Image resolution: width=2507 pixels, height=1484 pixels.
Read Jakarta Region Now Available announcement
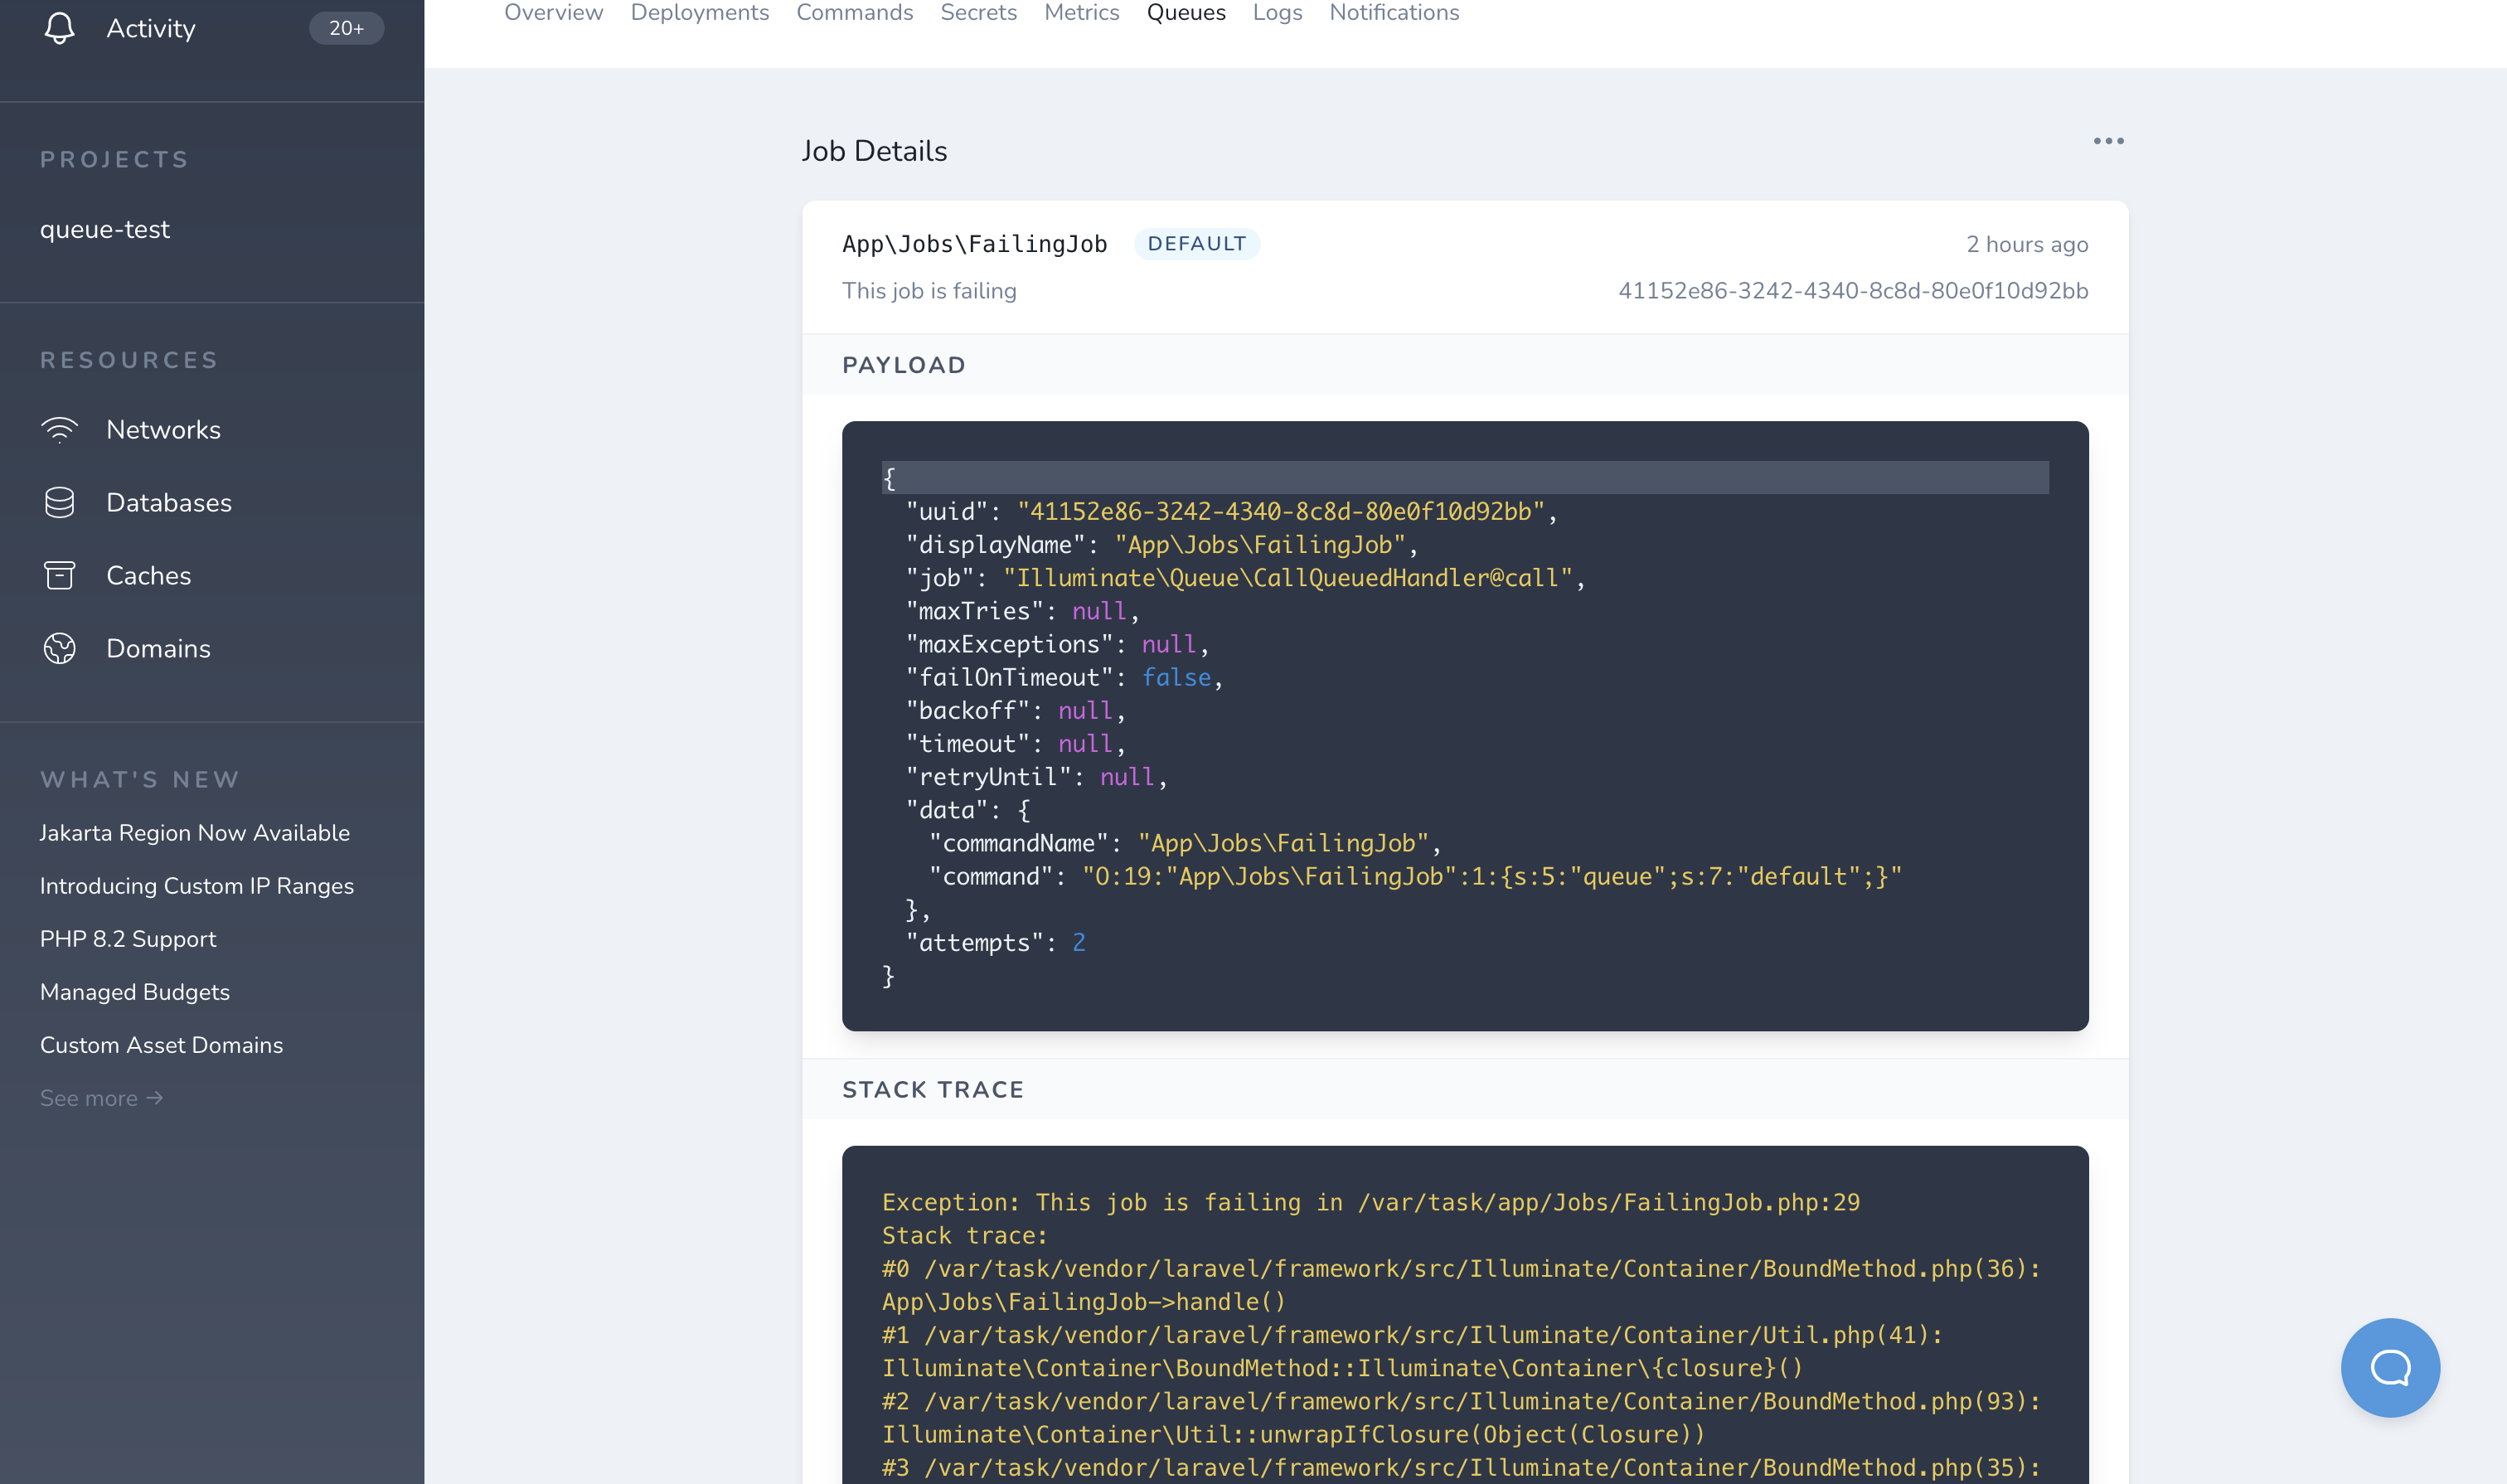[x=195, y=833]
